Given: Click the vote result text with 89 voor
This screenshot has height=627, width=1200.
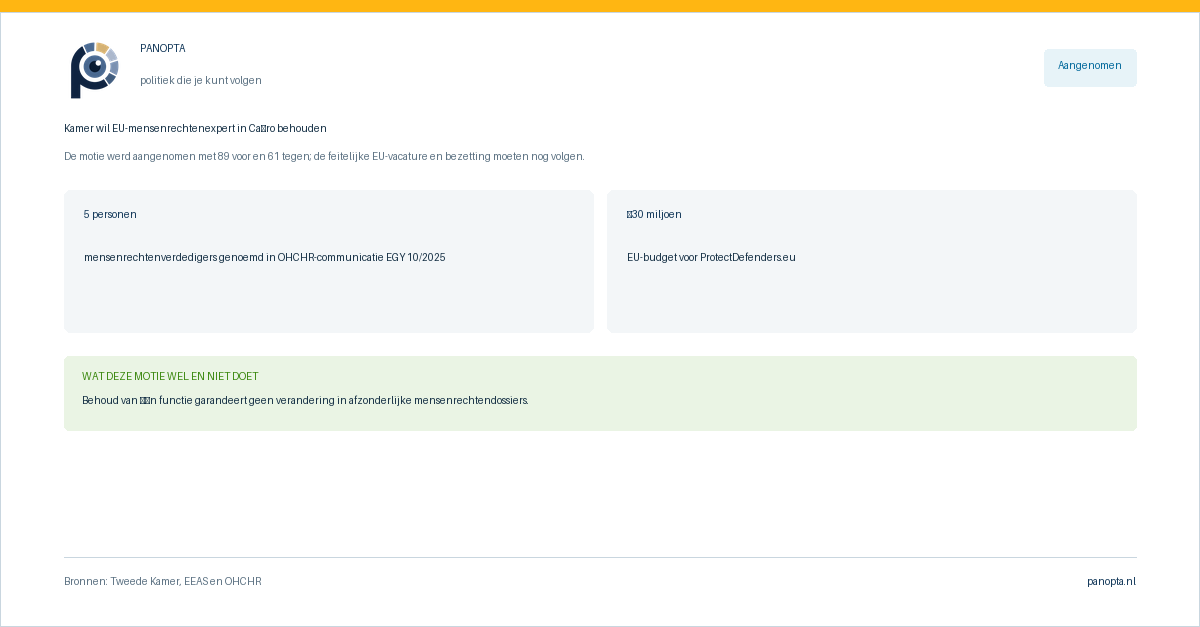Looking at the screenshot, I should tap(324, 157).
